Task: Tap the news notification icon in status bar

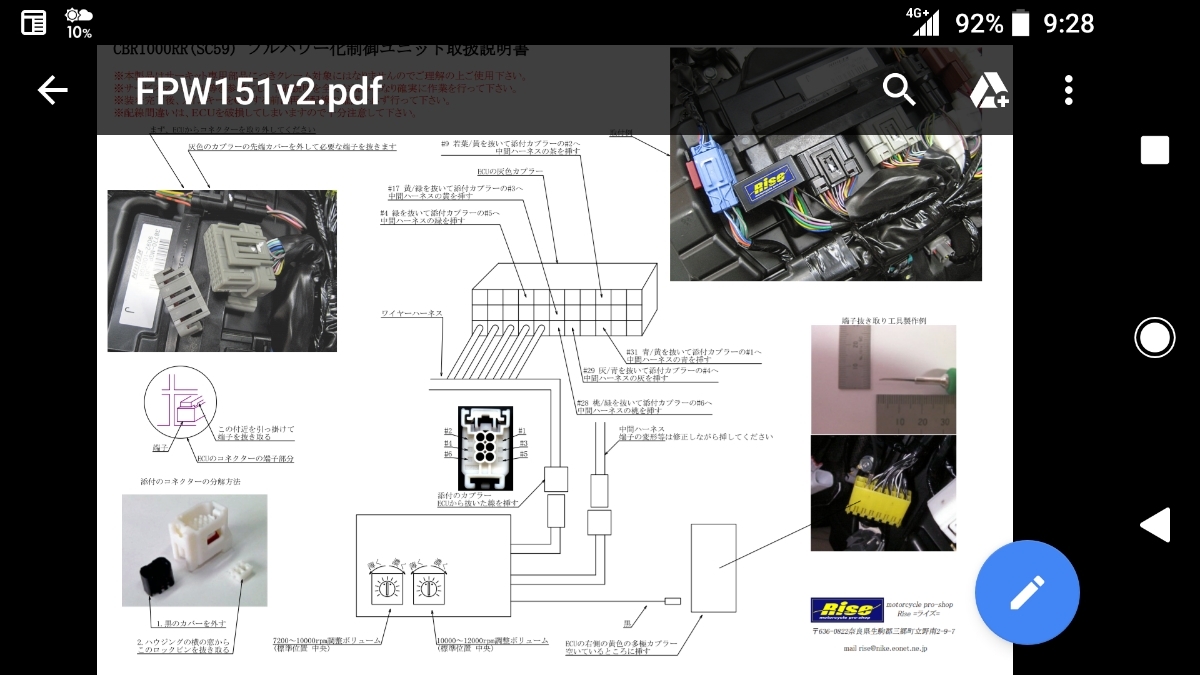Action: 33,22
